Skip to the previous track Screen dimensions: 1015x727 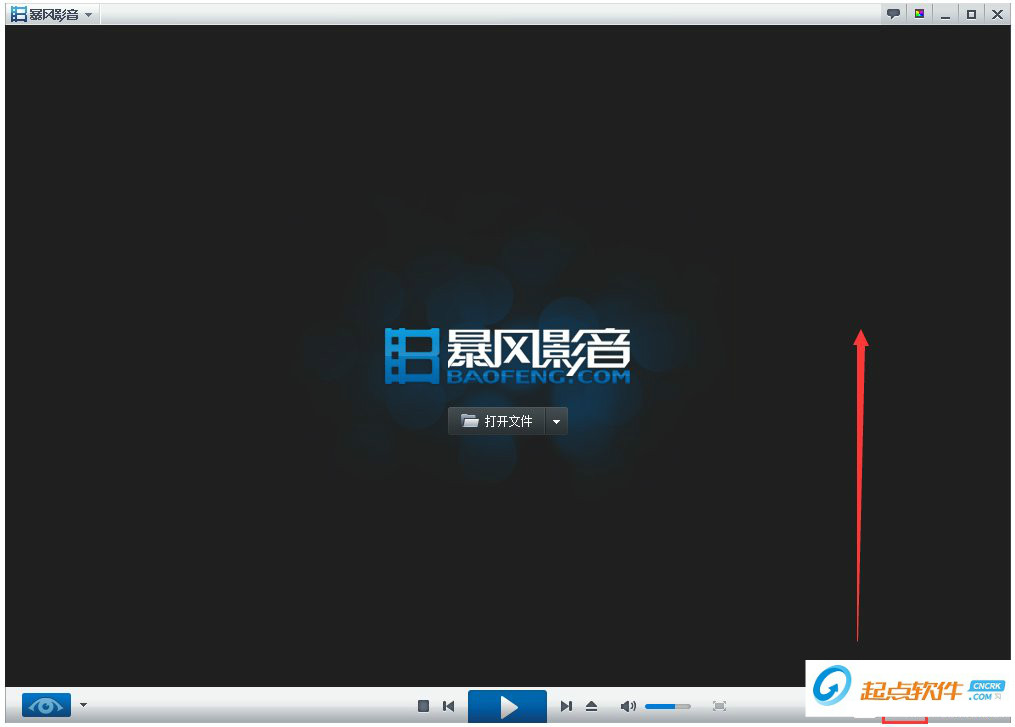coord(449,706)
